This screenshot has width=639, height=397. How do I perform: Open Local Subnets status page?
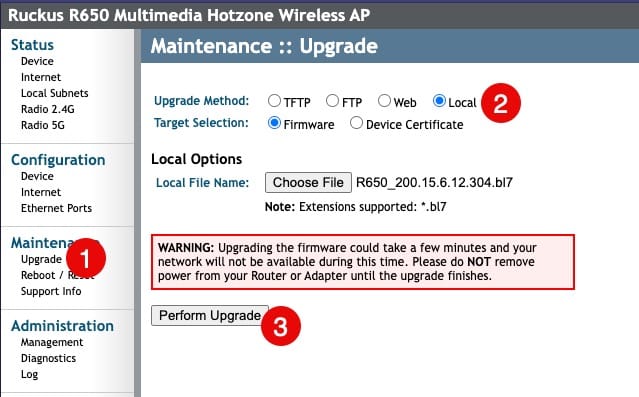pos(55,93)
